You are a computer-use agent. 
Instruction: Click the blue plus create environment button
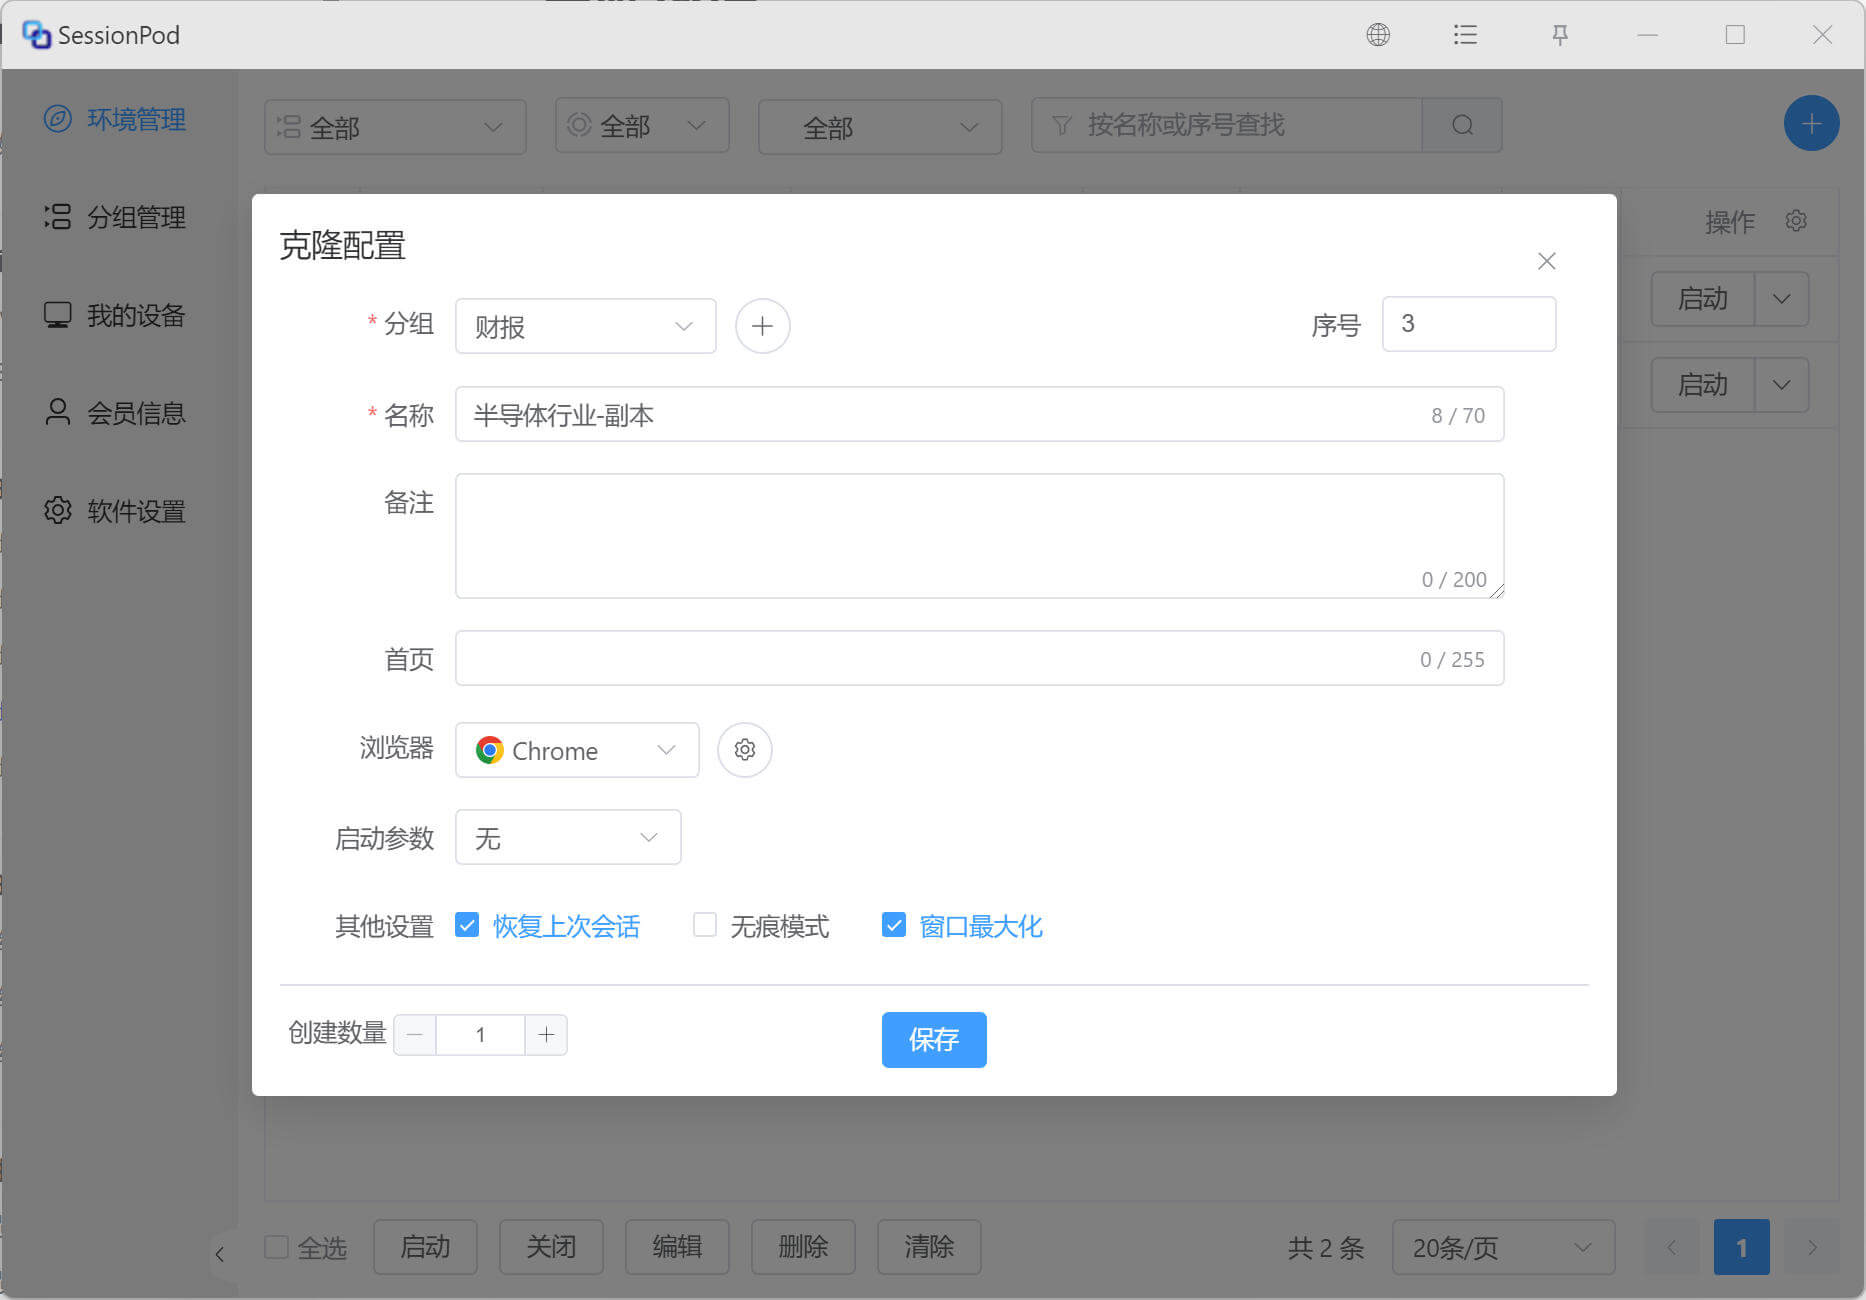click(x=1811, y=124)
